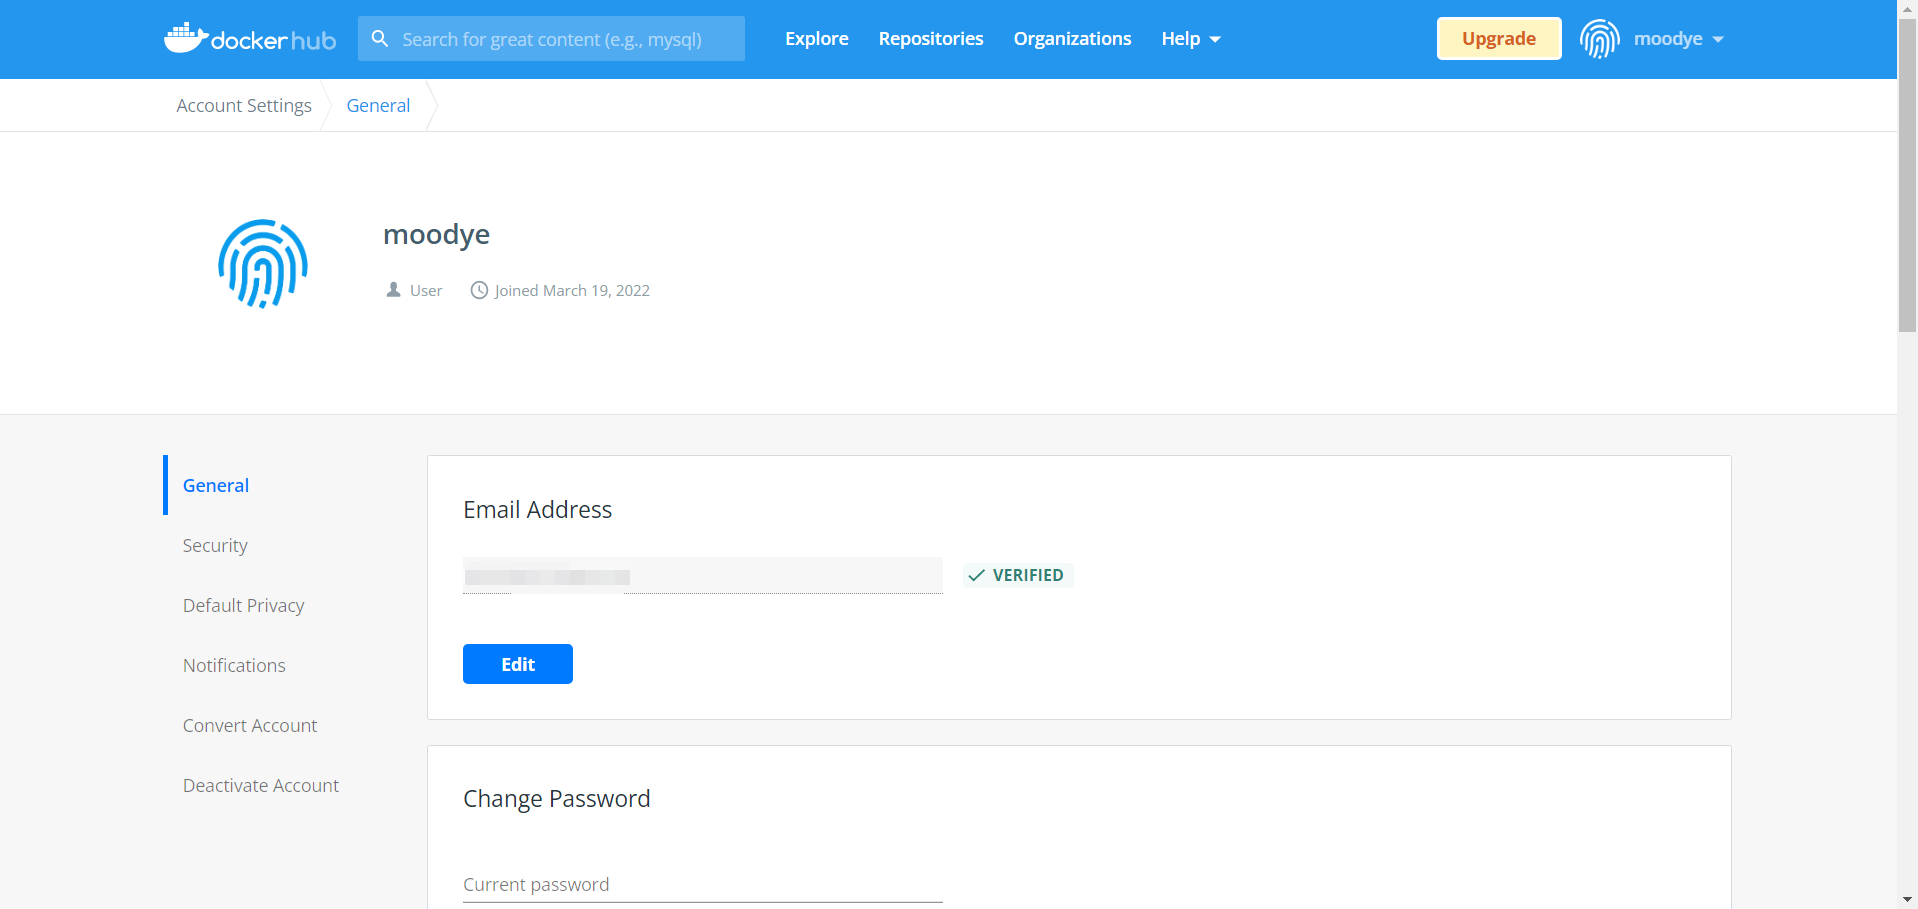Click the large fingerprint profile picture

tap(262, 264)
